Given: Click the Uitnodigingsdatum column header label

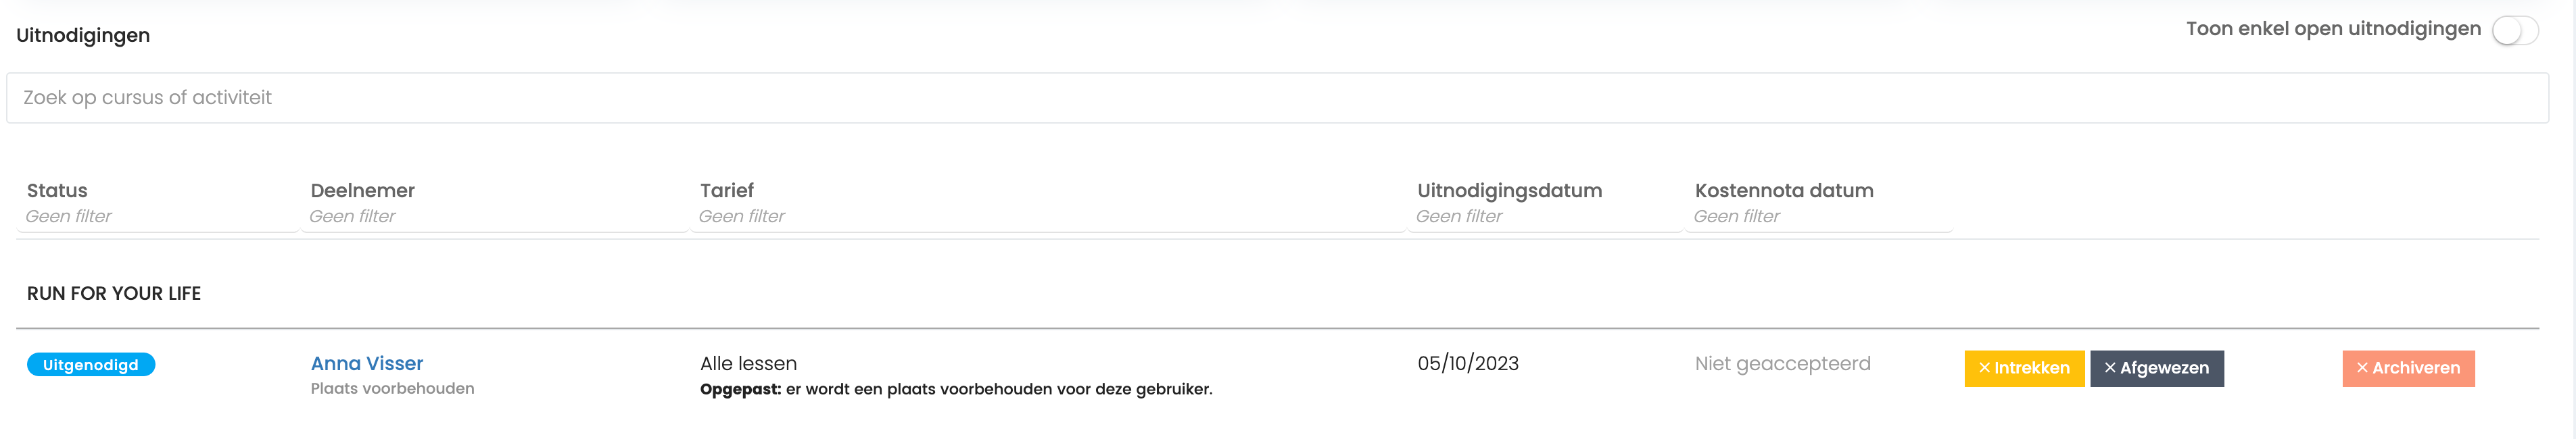Looking at the screenshot, I should [x=1509, y=190].
